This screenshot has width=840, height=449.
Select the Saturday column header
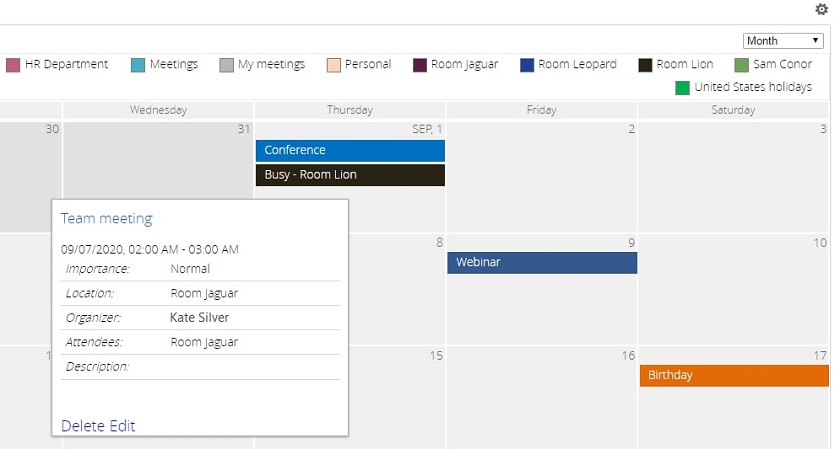coord(733,110)
